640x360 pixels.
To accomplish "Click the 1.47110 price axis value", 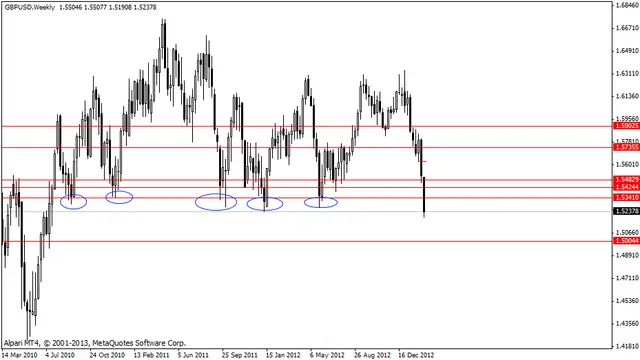I will click(x=627, y=278).
